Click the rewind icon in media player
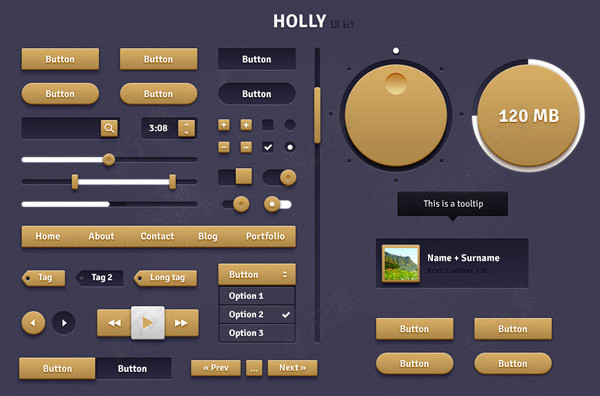This screenshot has width=600, height=396. tap(114, 323)
